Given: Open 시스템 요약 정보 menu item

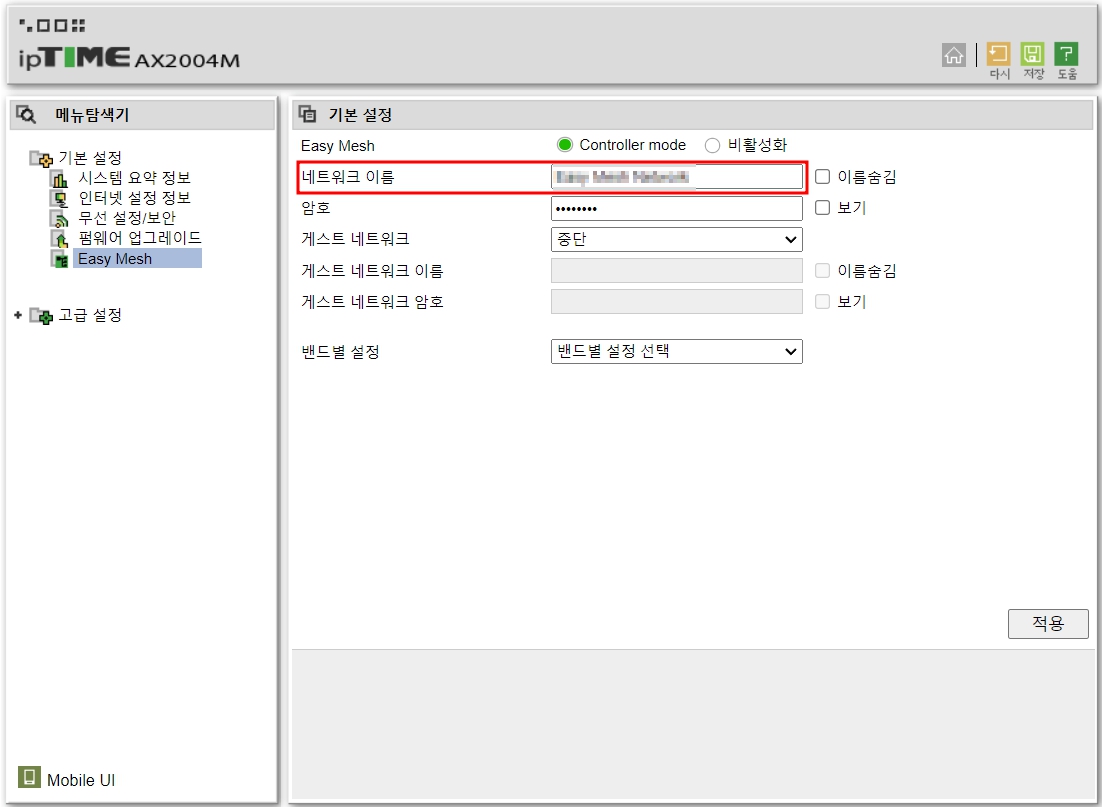Looking at the screenshot, I should tap(134, 178).
